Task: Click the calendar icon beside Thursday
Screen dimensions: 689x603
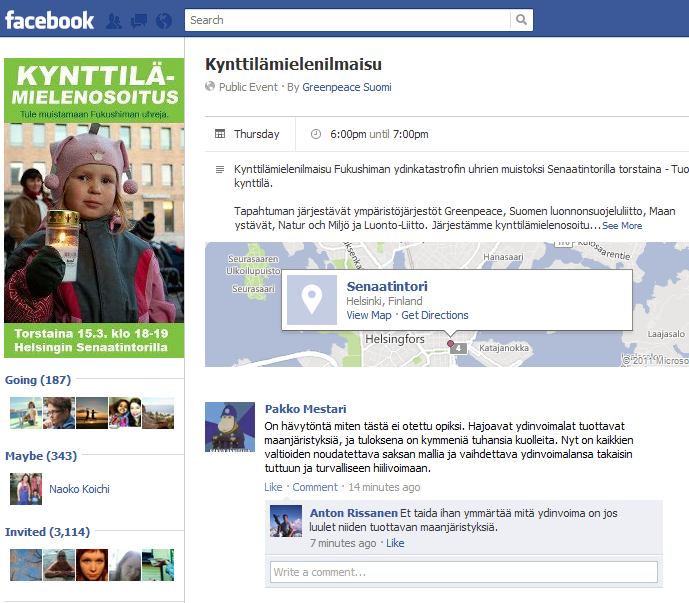Action: click(x=220, y=134)
